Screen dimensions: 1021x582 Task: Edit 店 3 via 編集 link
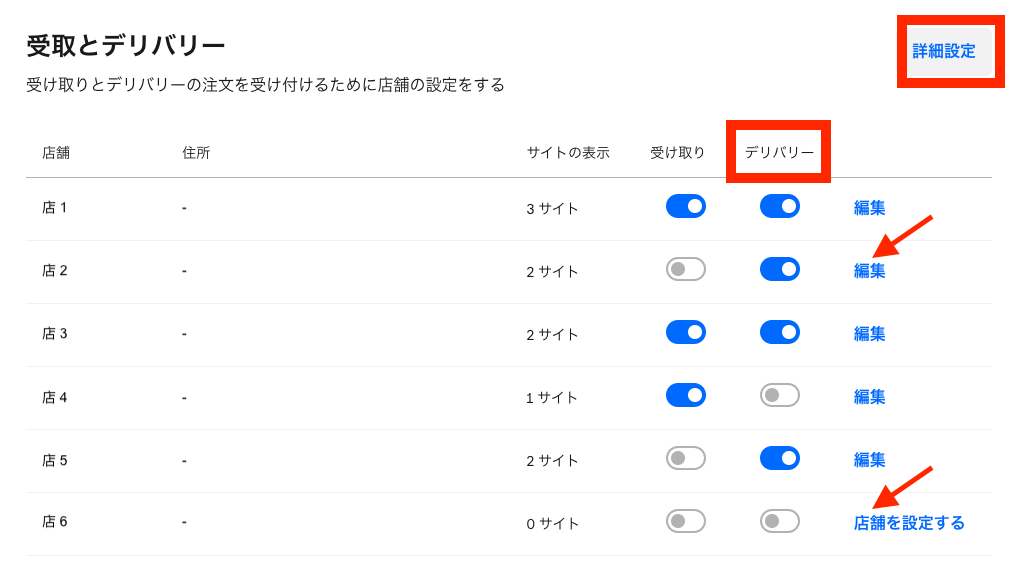pyautogui.click(x=869, y=334)
